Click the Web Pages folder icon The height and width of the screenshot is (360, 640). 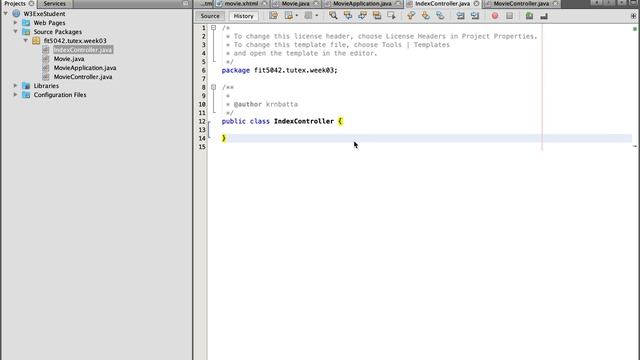26,22
